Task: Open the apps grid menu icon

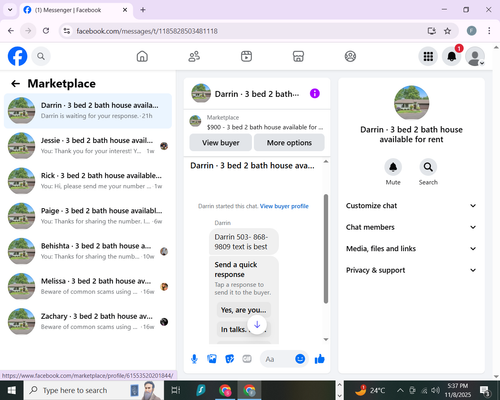Action: pyautogui.click(x=428, y=56)
